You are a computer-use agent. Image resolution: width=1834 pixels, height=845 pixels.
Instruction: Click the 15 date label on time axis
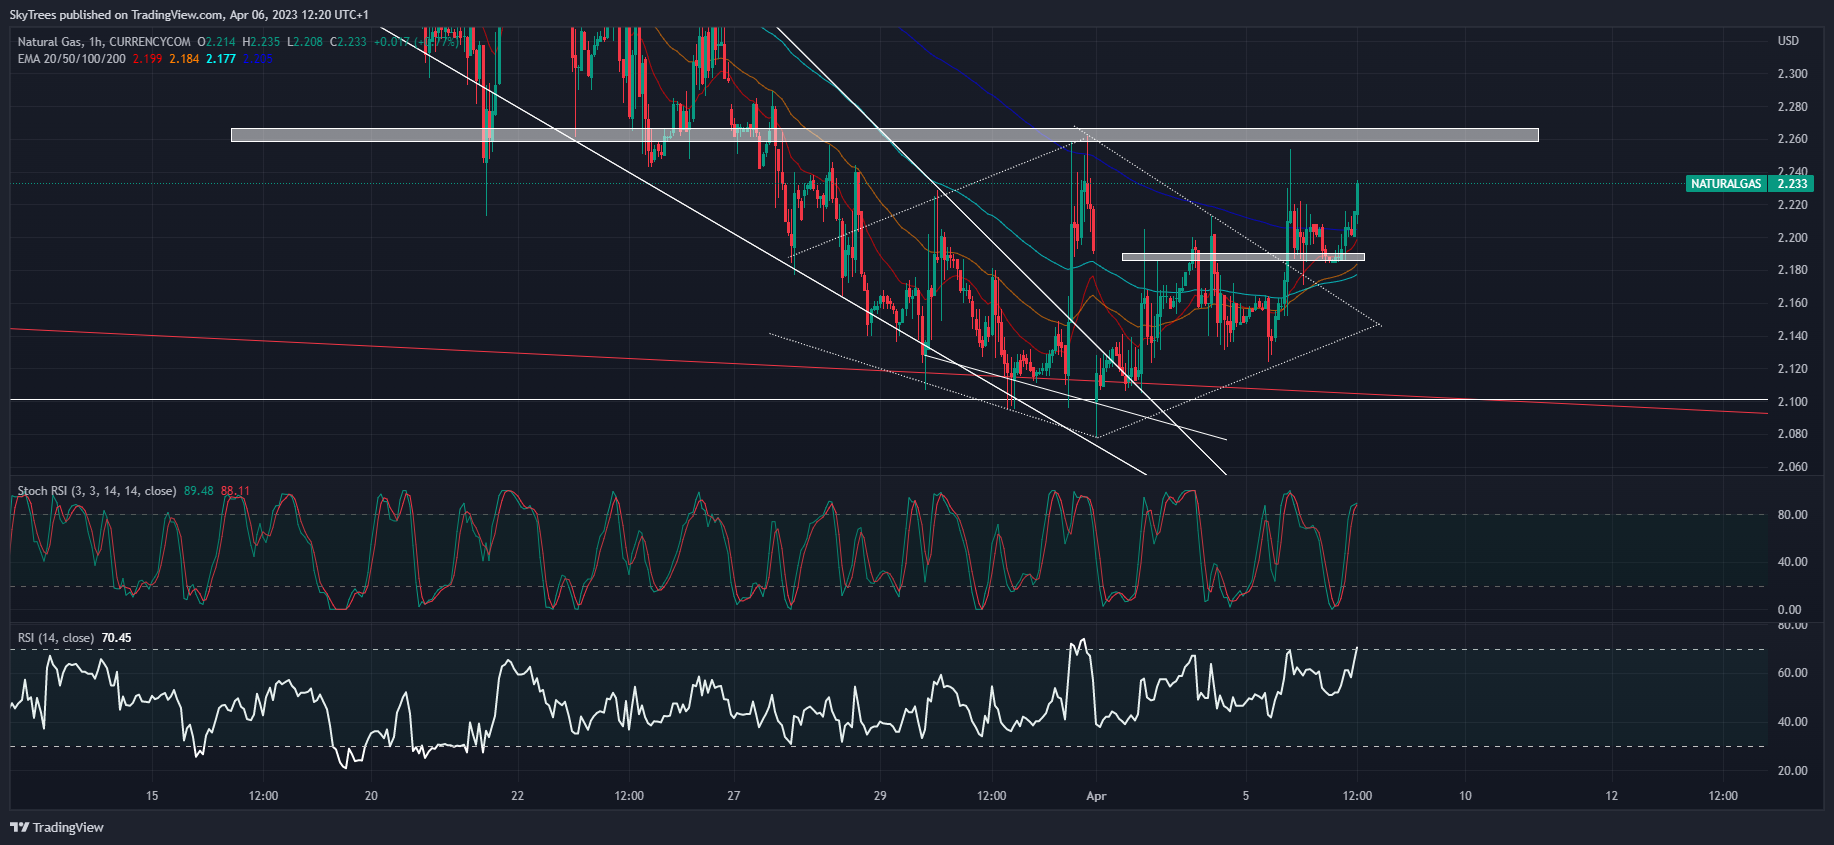(x=152, y=796)
